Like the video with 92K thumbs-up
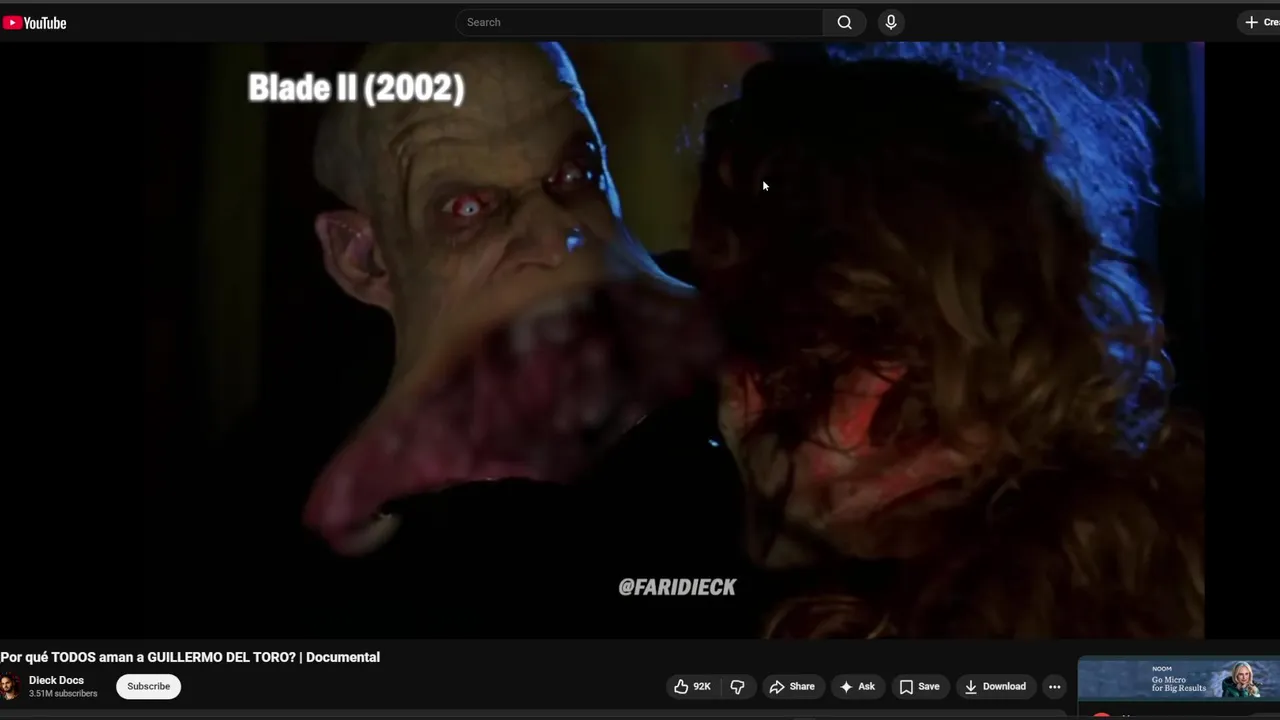The width and height of the screenshot is (1280, 720). [692, 686]
